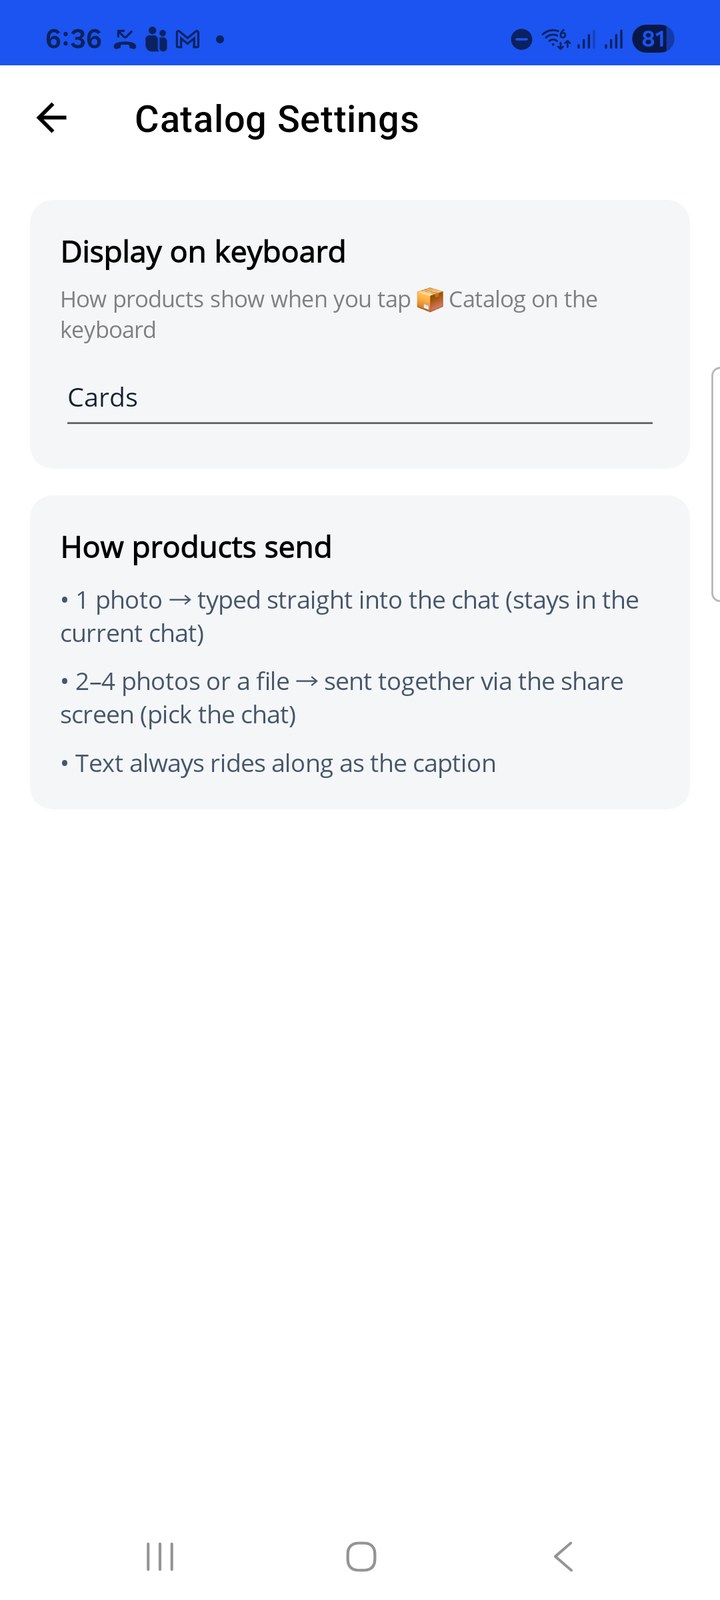Tap the Gmail notification icon
The height and width of the screenshot is (1600, 720).
(188, 39)
